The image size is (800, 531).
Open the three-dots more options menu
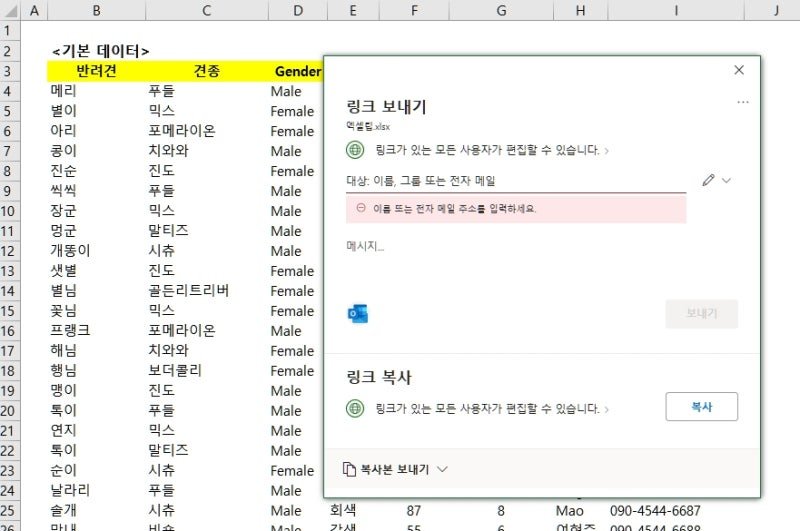tap(743, 103)
